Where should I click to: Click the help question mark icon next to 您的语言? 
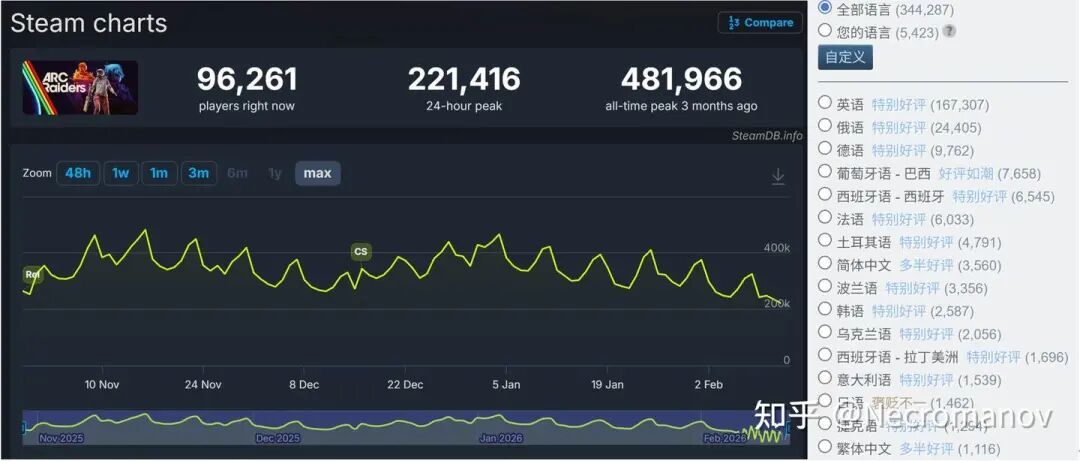click(x=949, y=32)
